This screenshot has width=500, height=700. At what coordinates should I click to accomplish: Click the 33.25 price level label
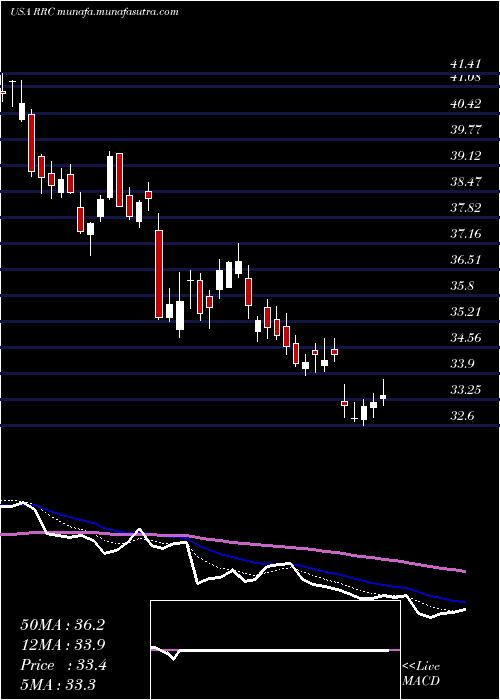point(465,390)
